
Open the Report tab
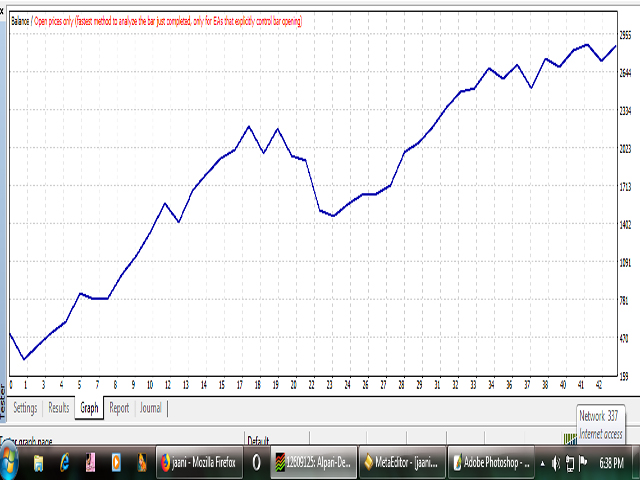[x=119, y=408]
